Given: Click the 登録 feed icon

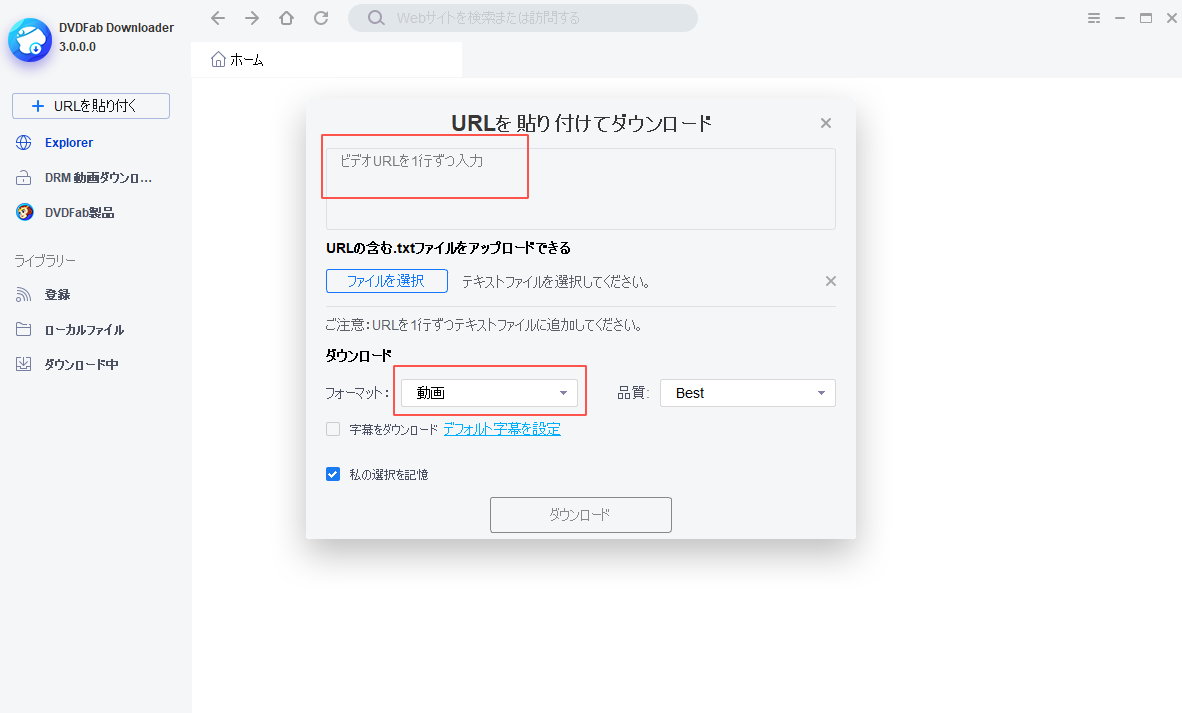Looking at the screenshot, I should [x=23, y=295].
